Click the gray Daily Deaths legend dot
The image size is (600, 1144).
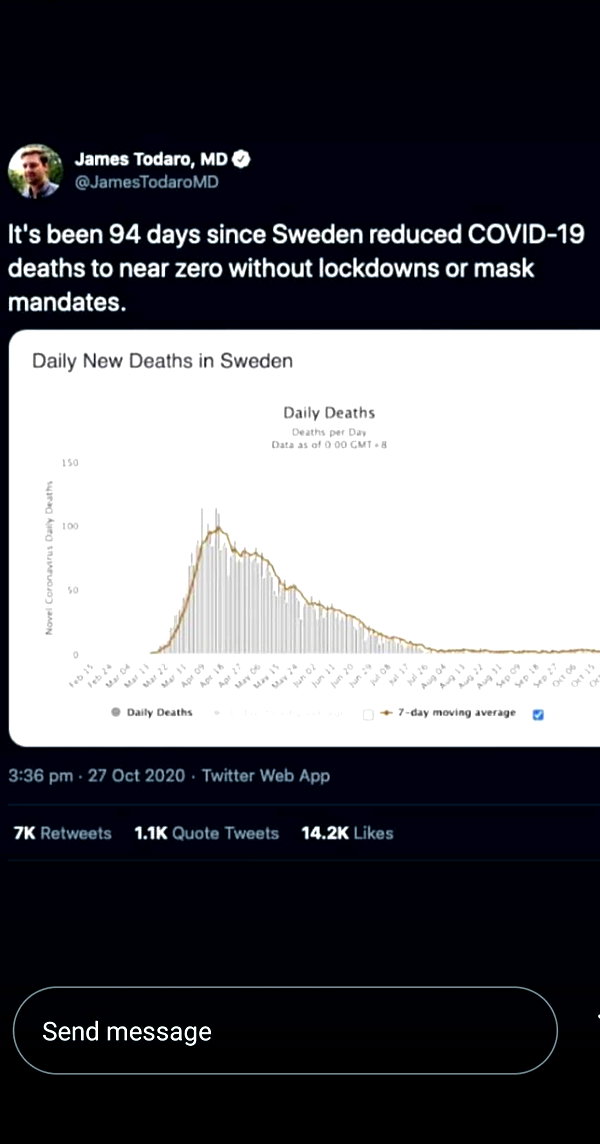[x=115, y=712]
